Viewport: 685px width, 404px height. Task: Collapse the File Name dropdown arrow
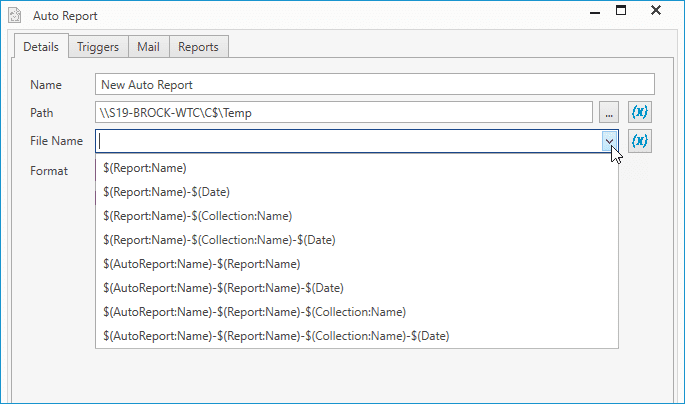coord(609,141)
